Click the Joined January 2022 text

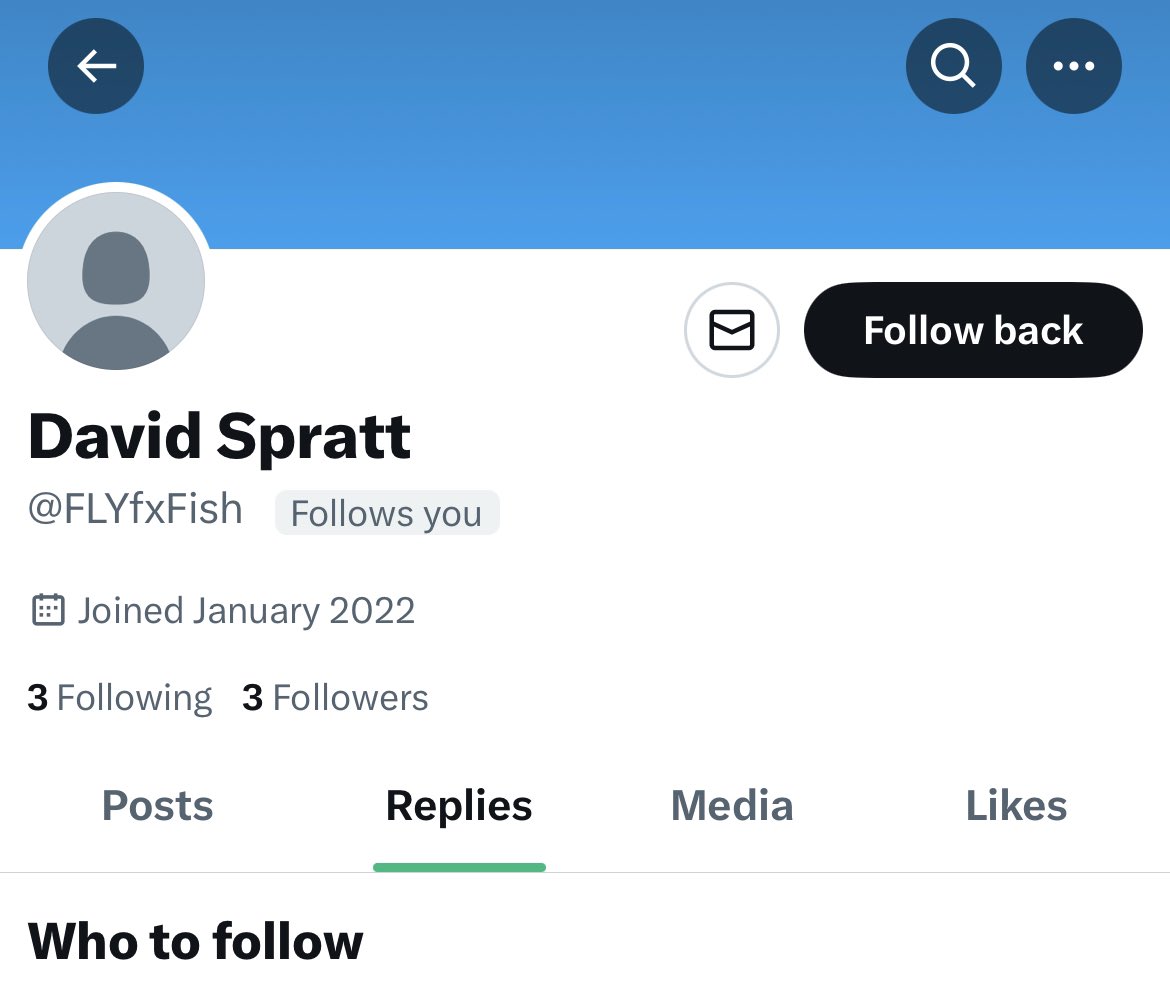point(246,610)
